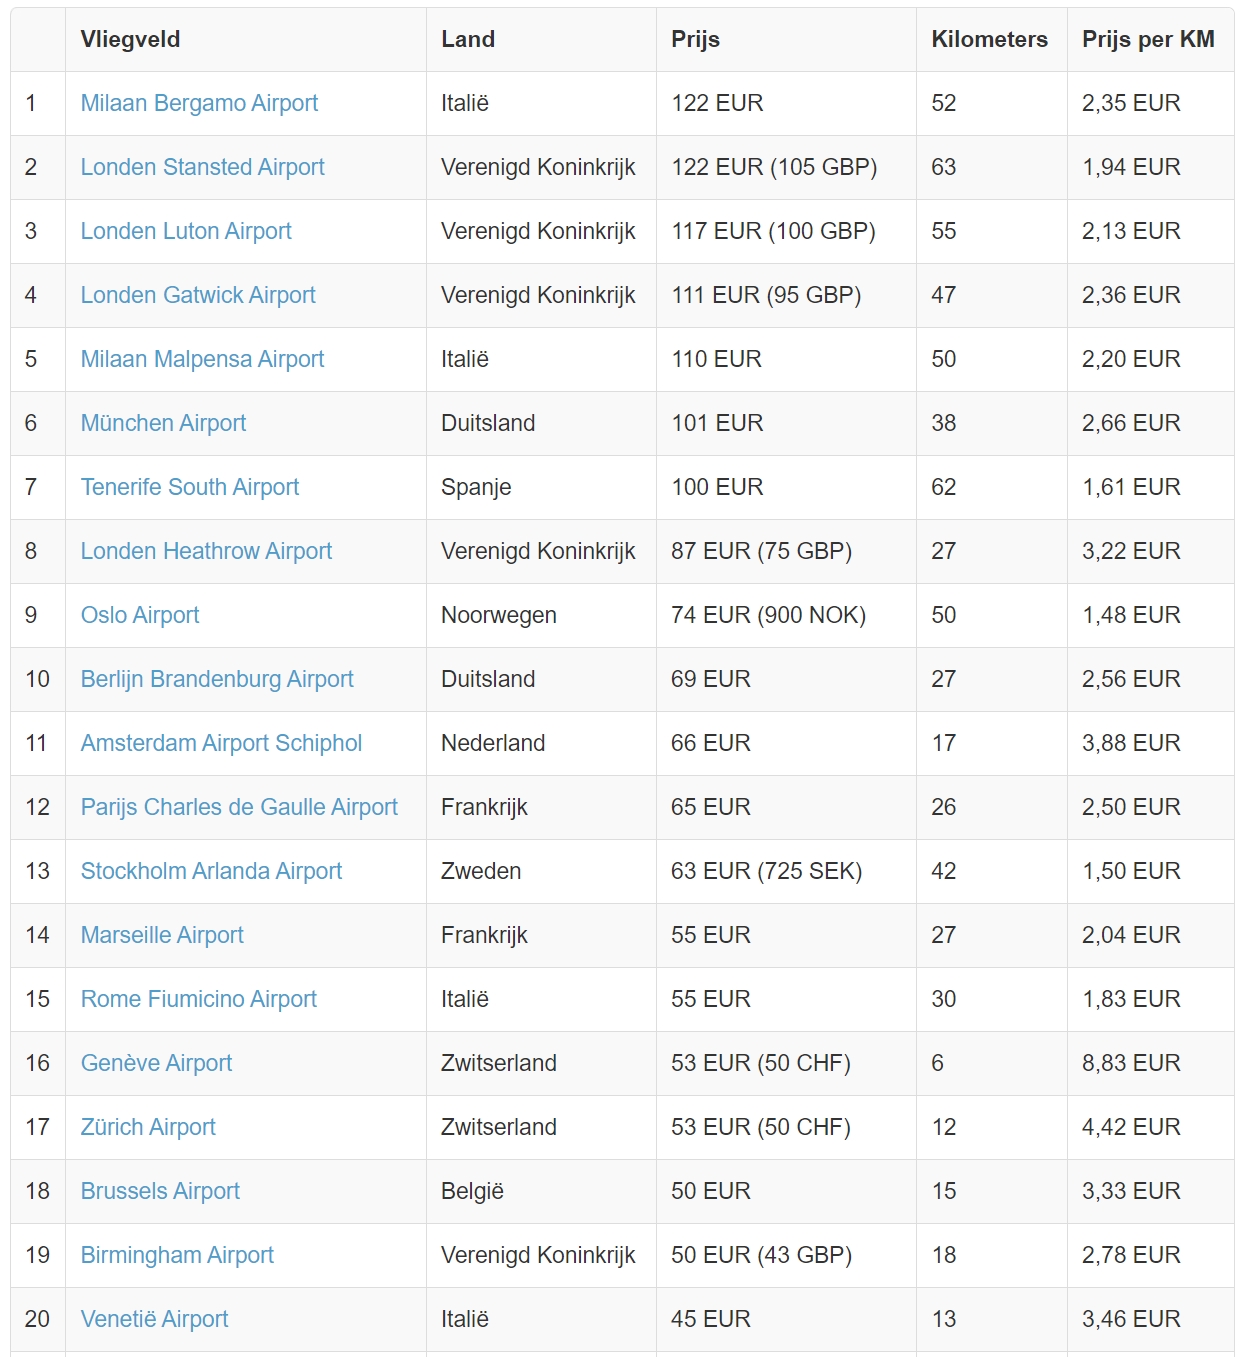Click the Kilometers column header

pos(989,39)
